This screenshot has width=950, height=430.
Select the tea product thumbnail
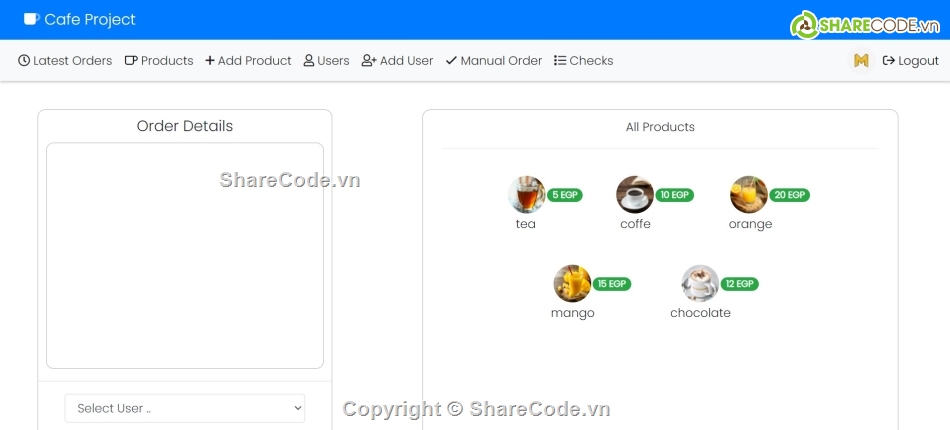coord(526,194)
